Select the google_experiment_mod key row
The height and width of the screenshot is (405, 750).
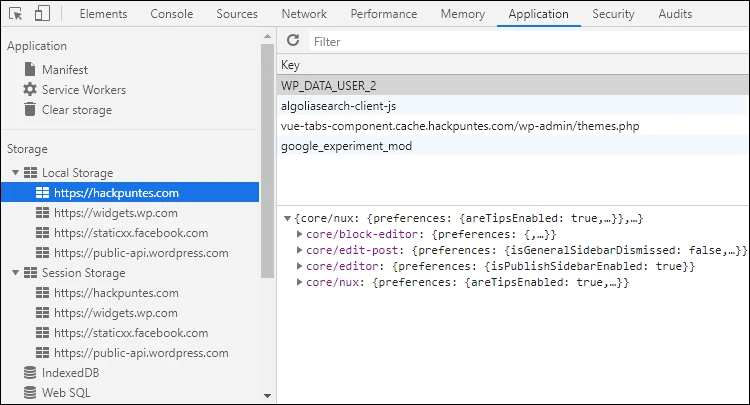pos(513,146)
